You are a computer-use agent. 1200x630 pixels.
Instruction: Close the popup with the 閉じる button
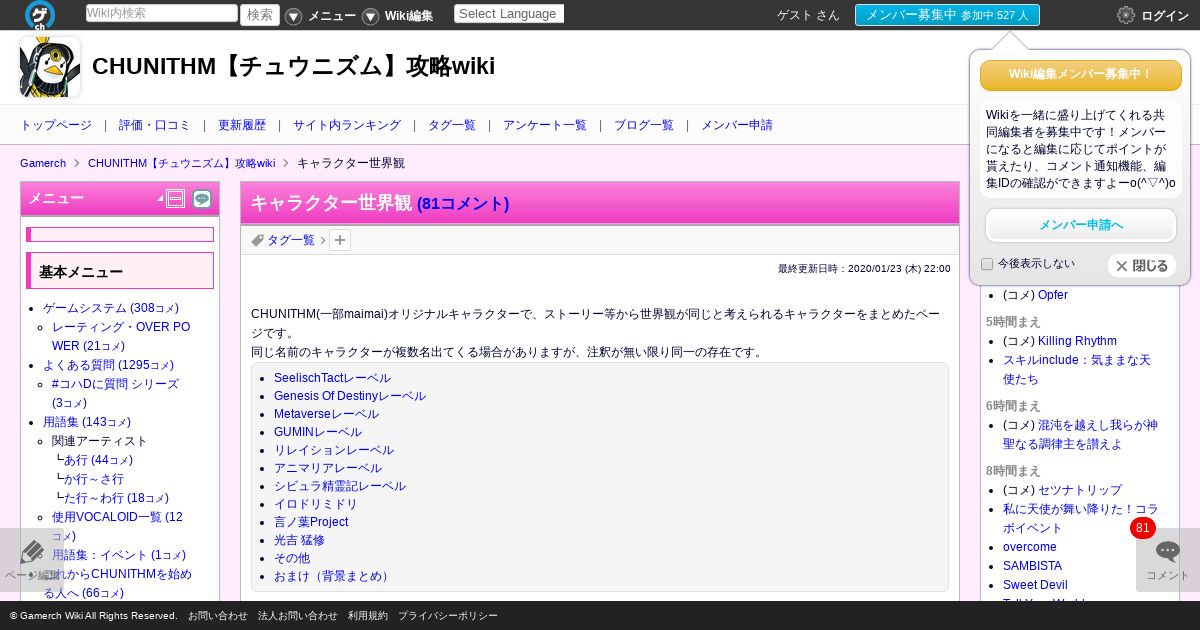pyautogui.click(x=1141, y=266)
